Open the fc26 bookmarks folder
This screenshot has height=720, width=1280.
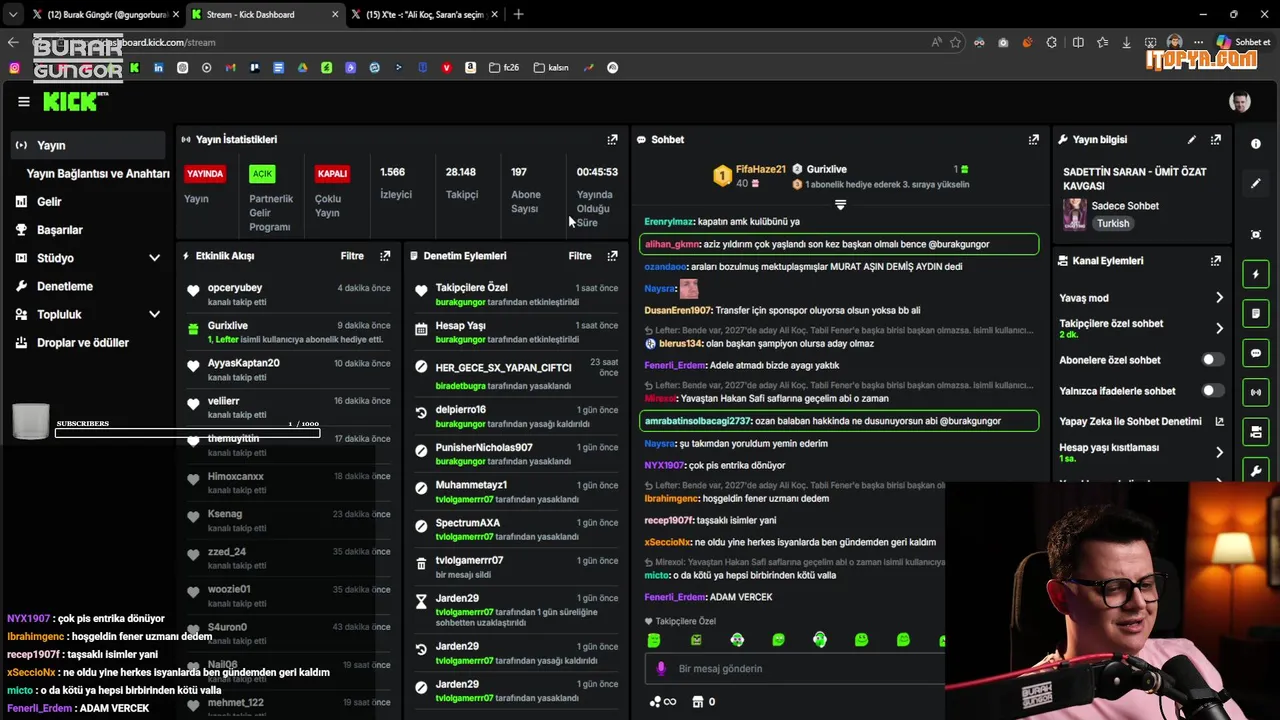[x=505, y=68]
